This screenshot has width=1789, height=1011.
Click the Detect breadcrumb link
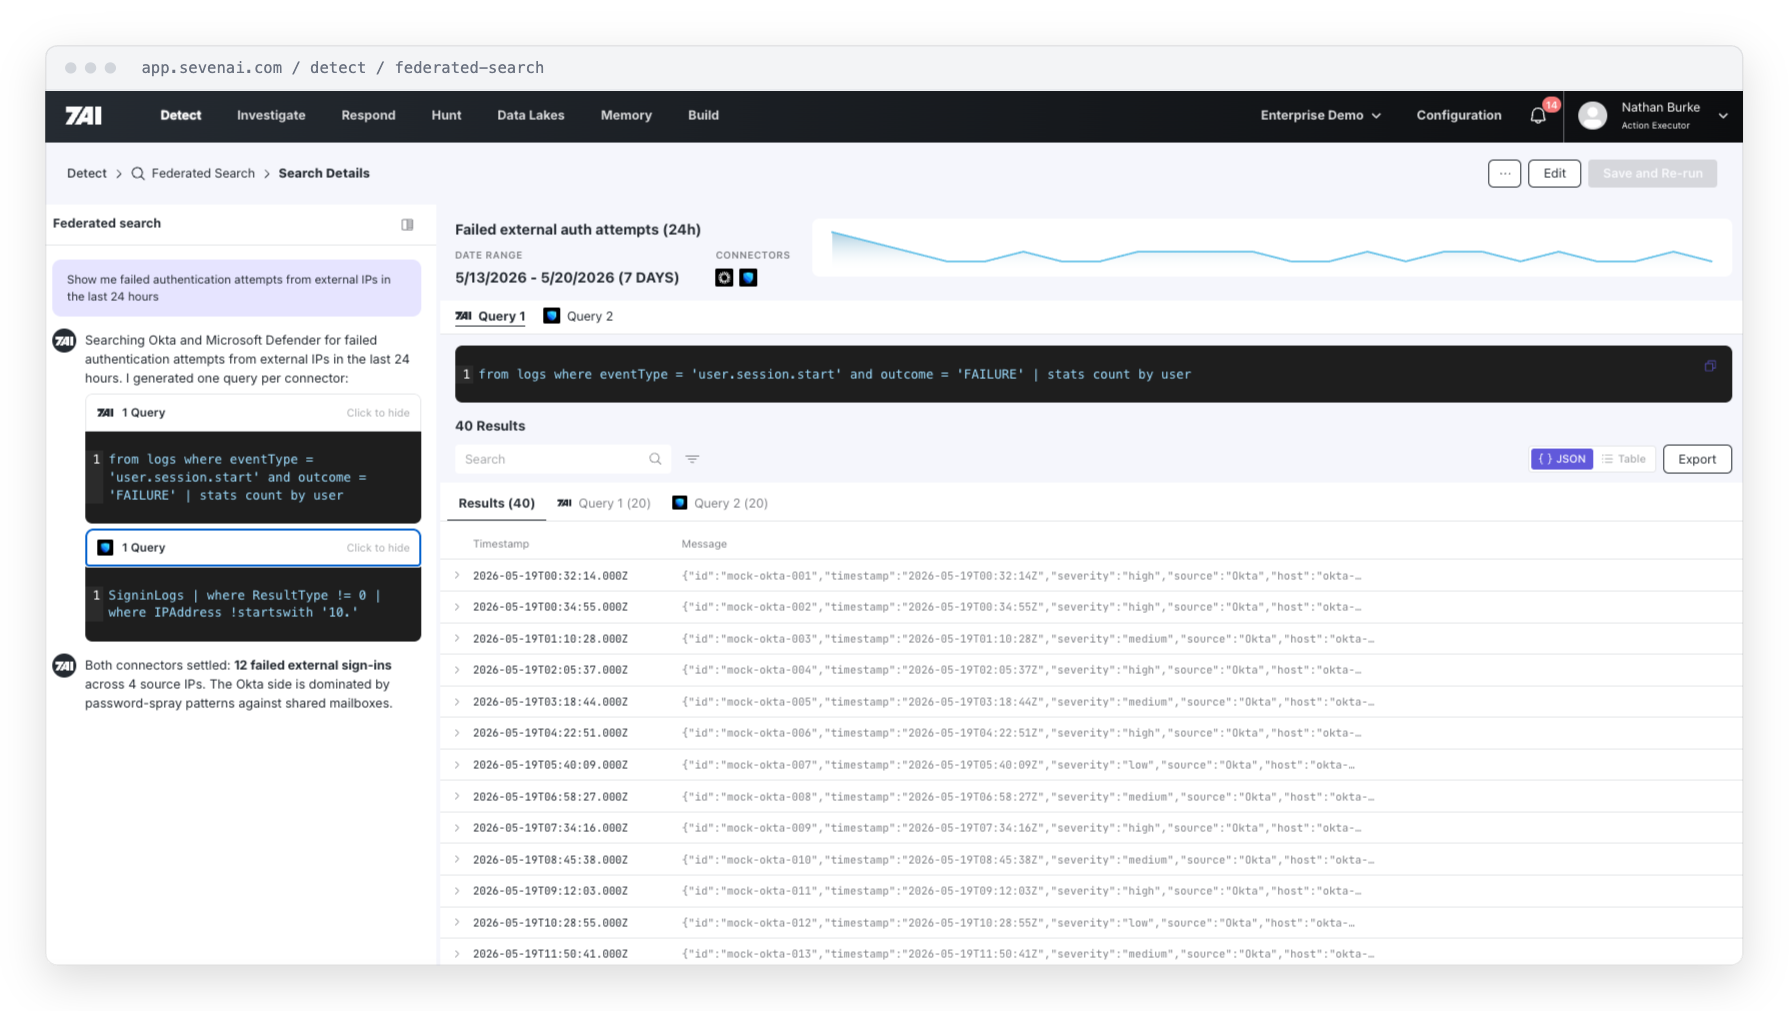point(86,174)
